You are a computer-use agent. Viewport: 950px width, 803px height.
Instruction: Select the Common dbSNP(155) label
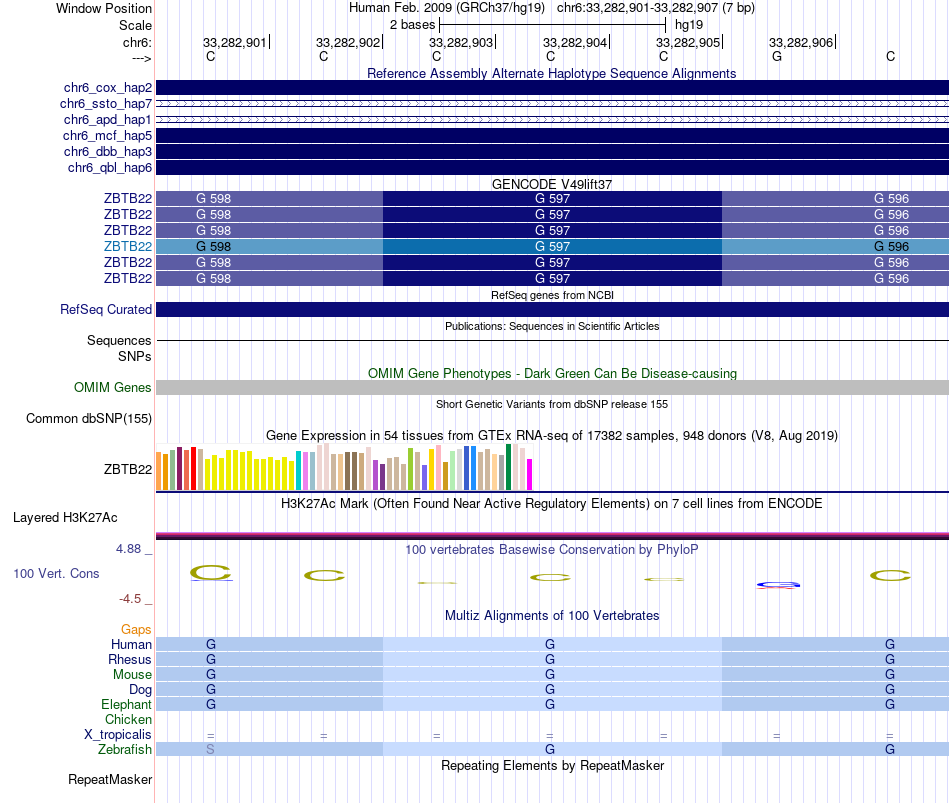[x=89, y=419]
